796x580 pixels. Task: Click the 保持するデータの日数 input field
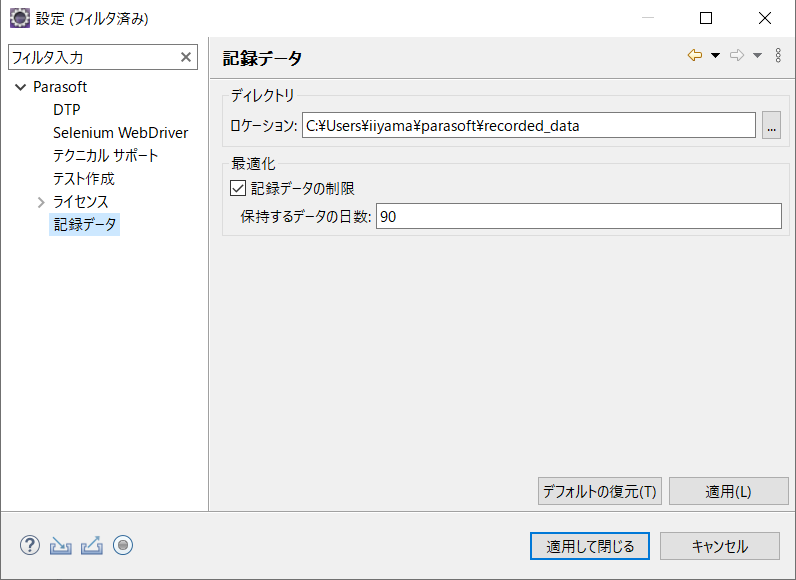579,217
